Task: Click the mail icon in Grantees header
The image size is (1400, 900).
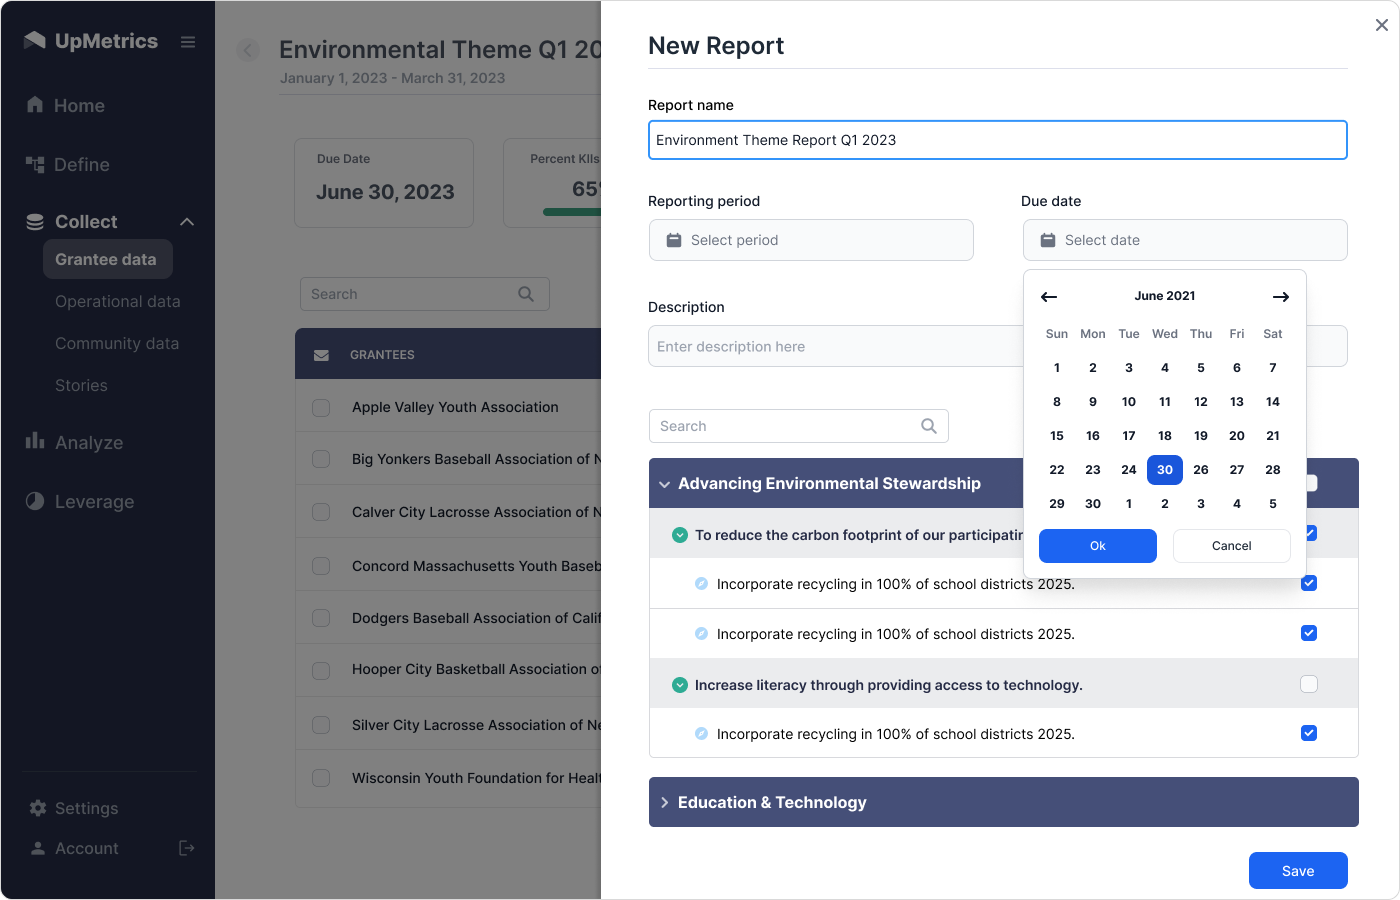Action: tap(321, 355)
